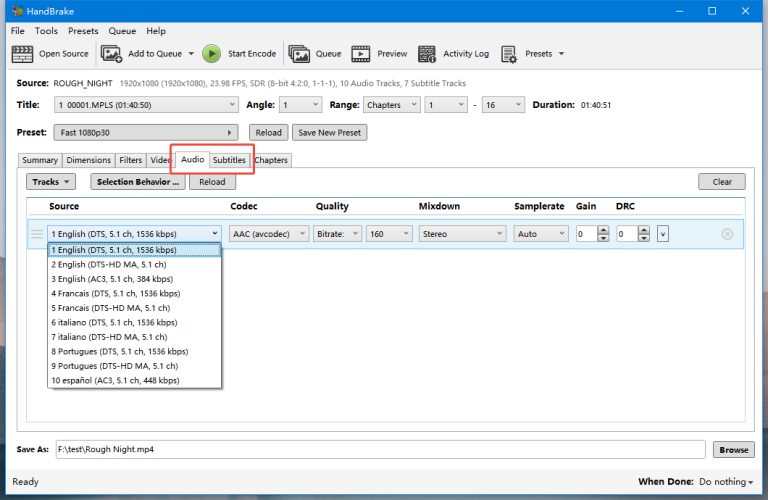Switch to the Filters tab
The width and height of the screenshot is (768, 500).
tap(130, 160)
